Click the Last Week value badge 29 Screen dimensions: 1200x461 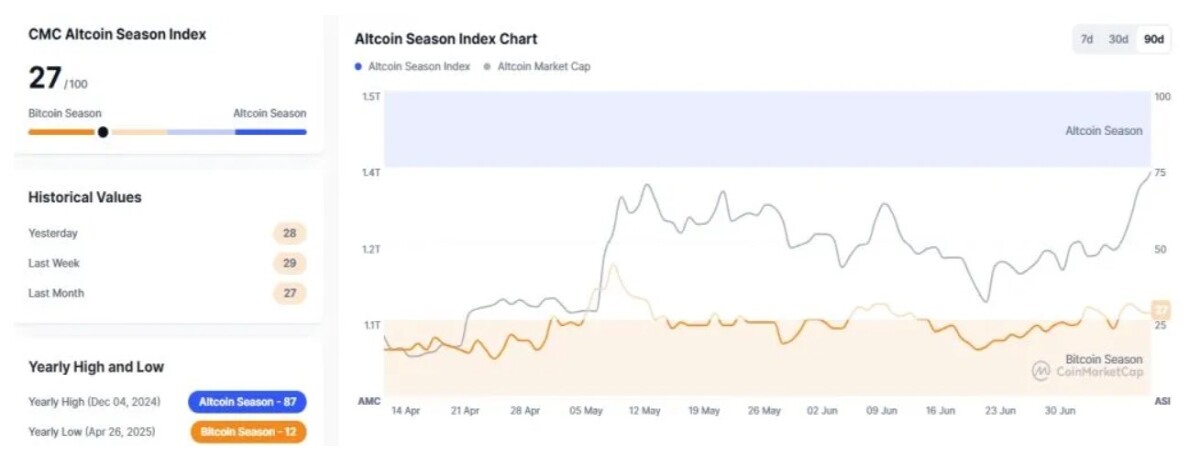coord(290,263)
